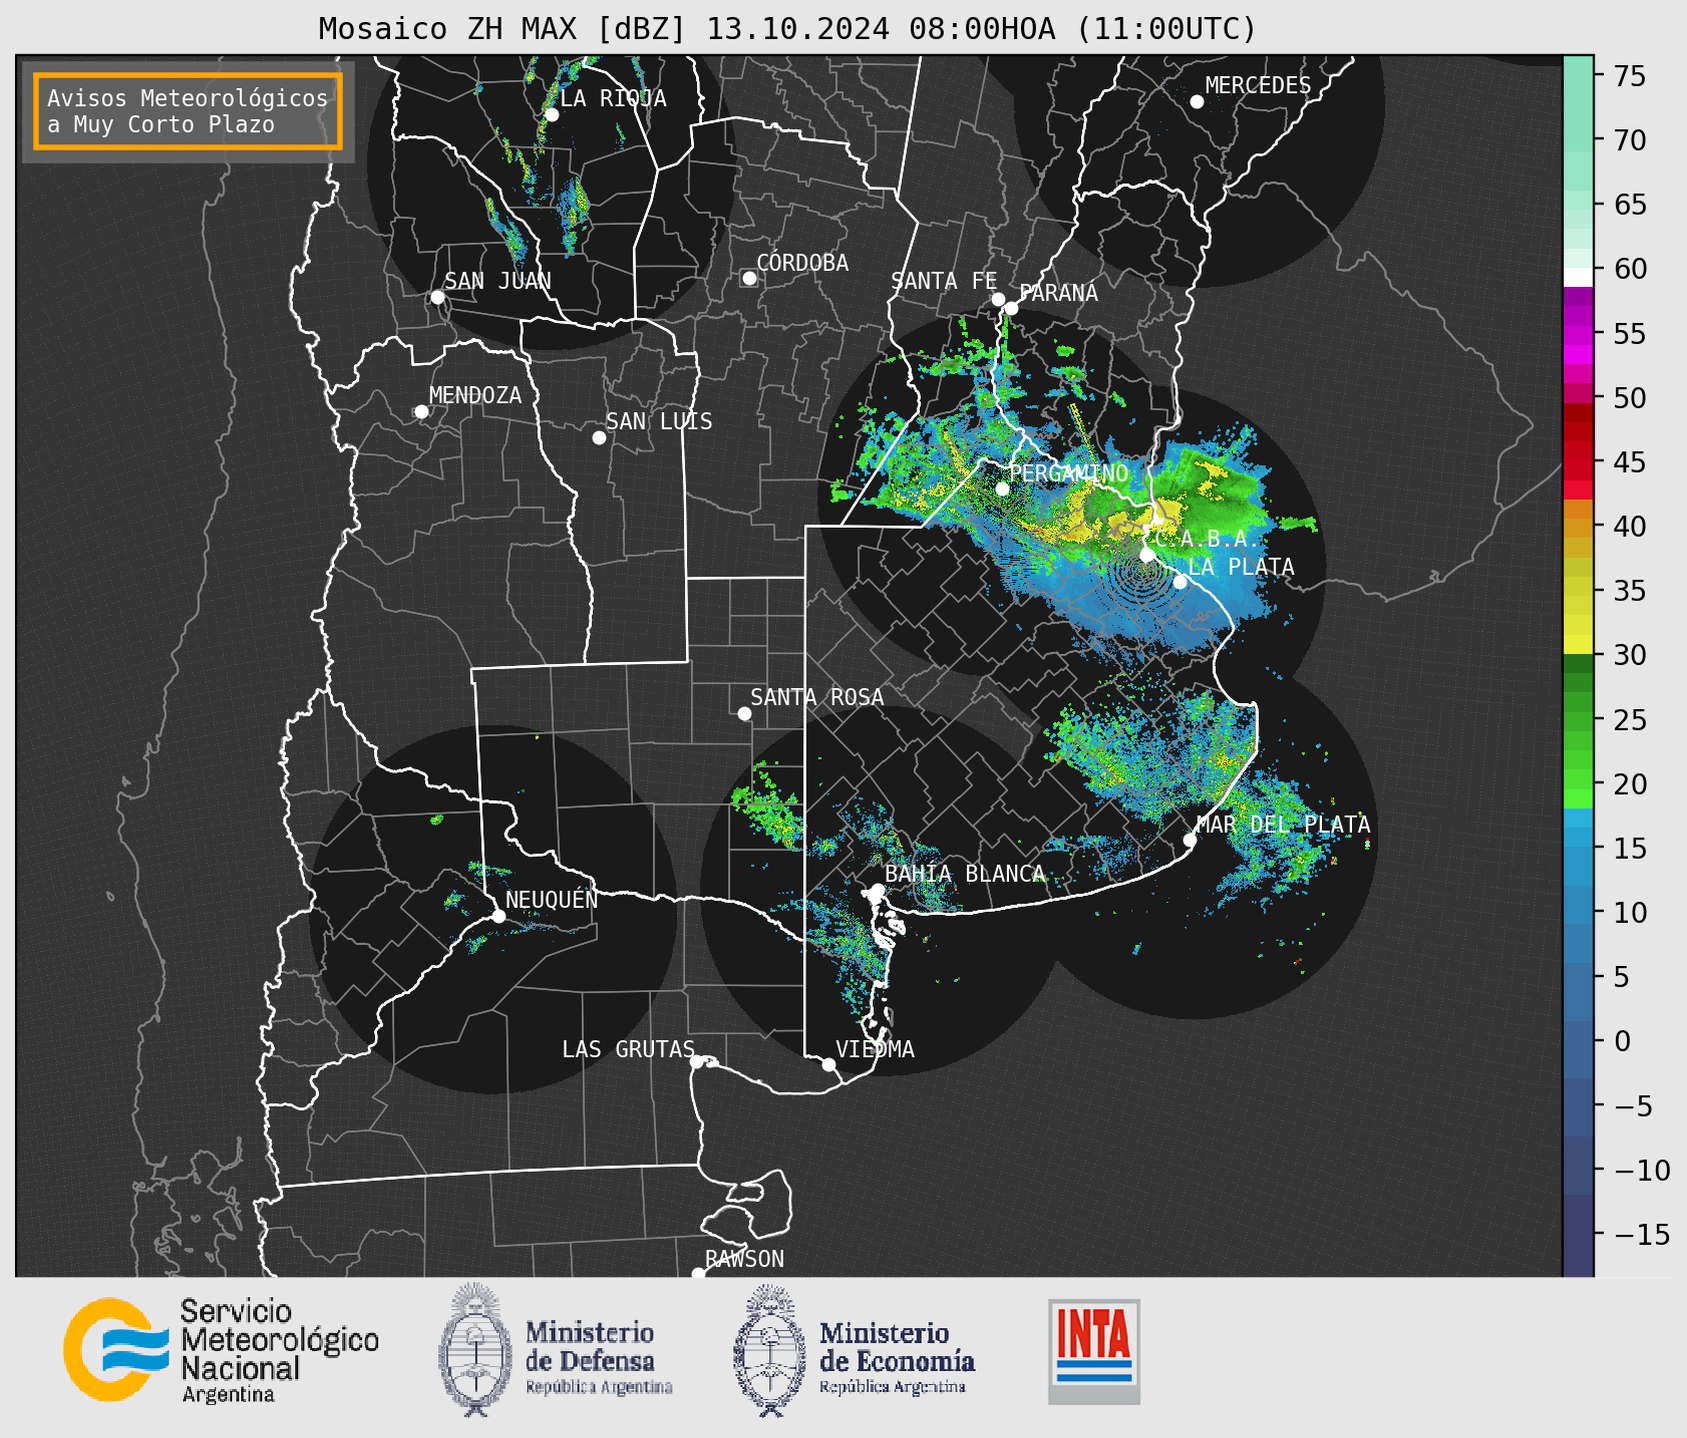Click the Viedma city marker dot
Screen dimensions: 1687x1438
pos(828,1065)
